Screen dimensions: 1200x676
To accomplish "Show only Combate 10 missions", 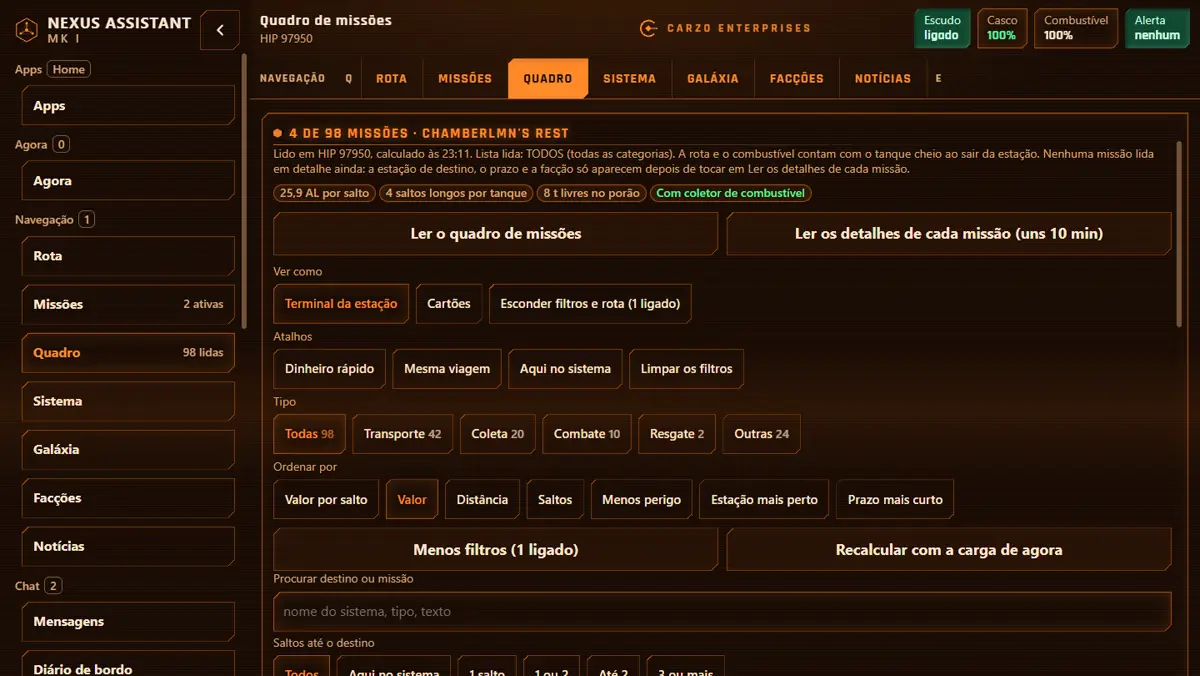I will coord(587,434).
